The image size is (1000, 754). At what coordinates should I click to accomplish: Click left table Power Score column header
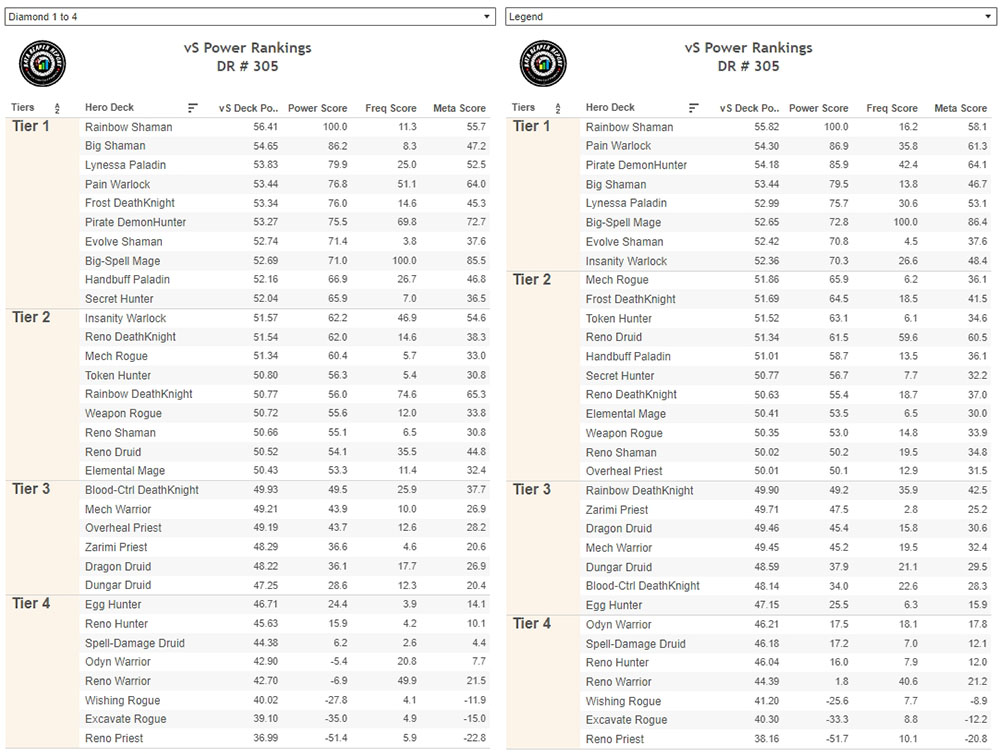click(x=318, y=108)
